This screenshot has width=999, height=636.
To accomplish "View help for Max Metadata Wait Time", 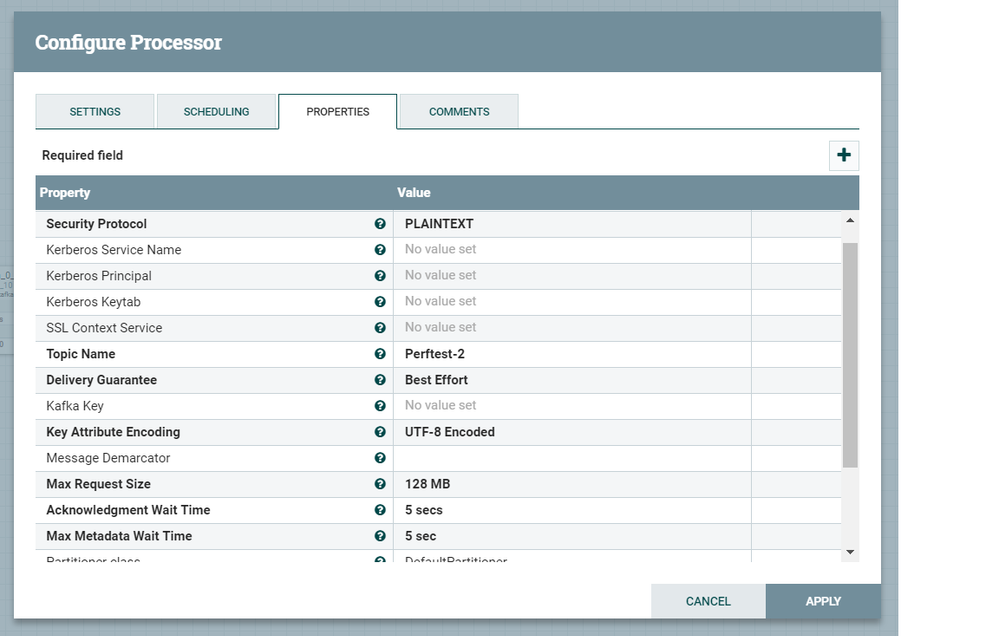I will coord(379,535).
